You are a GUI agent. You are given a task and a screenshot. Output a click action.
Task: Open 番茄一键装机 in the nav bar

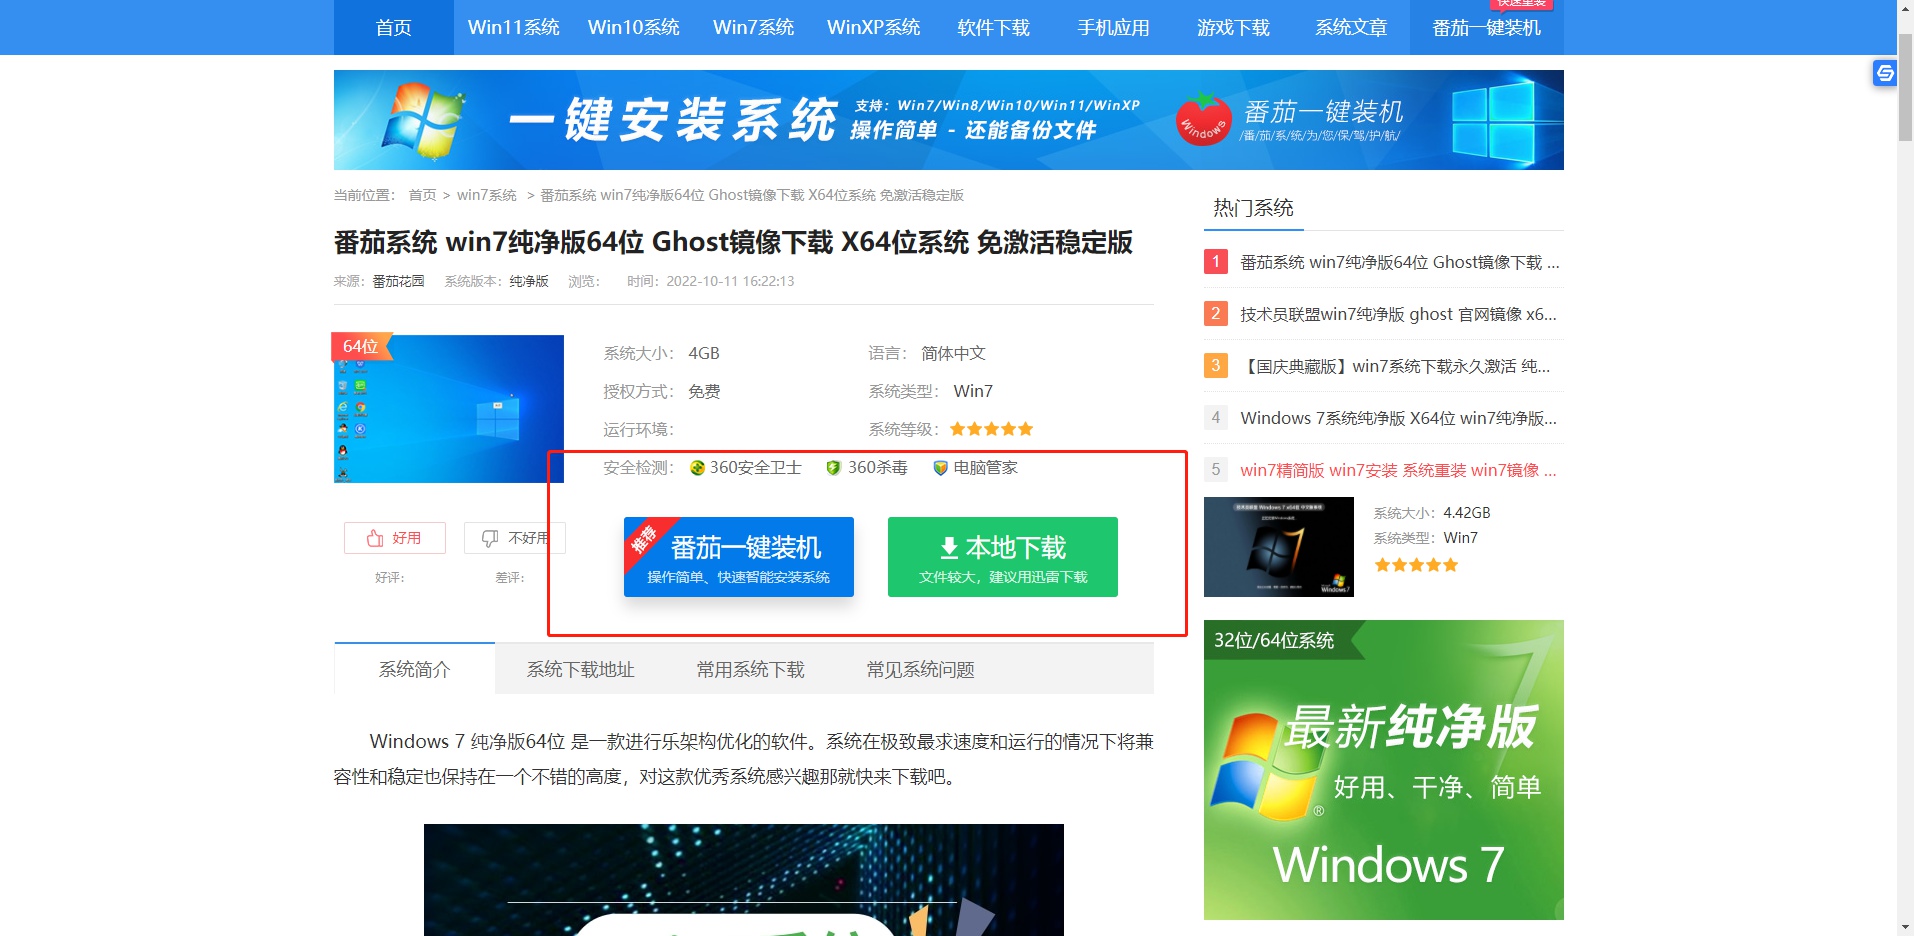1486,27
